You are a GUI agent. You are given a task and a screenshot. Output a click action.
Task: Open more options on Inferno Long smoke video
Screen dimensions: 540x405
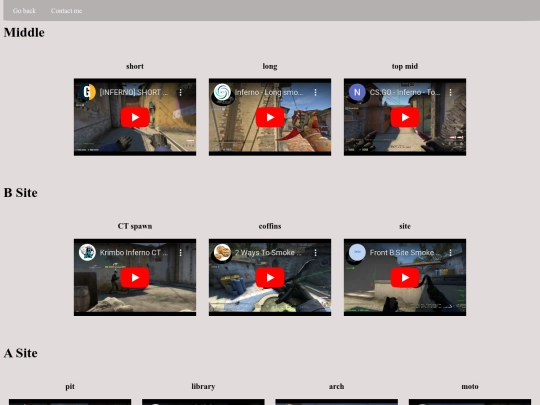click(x=315, y=92)
